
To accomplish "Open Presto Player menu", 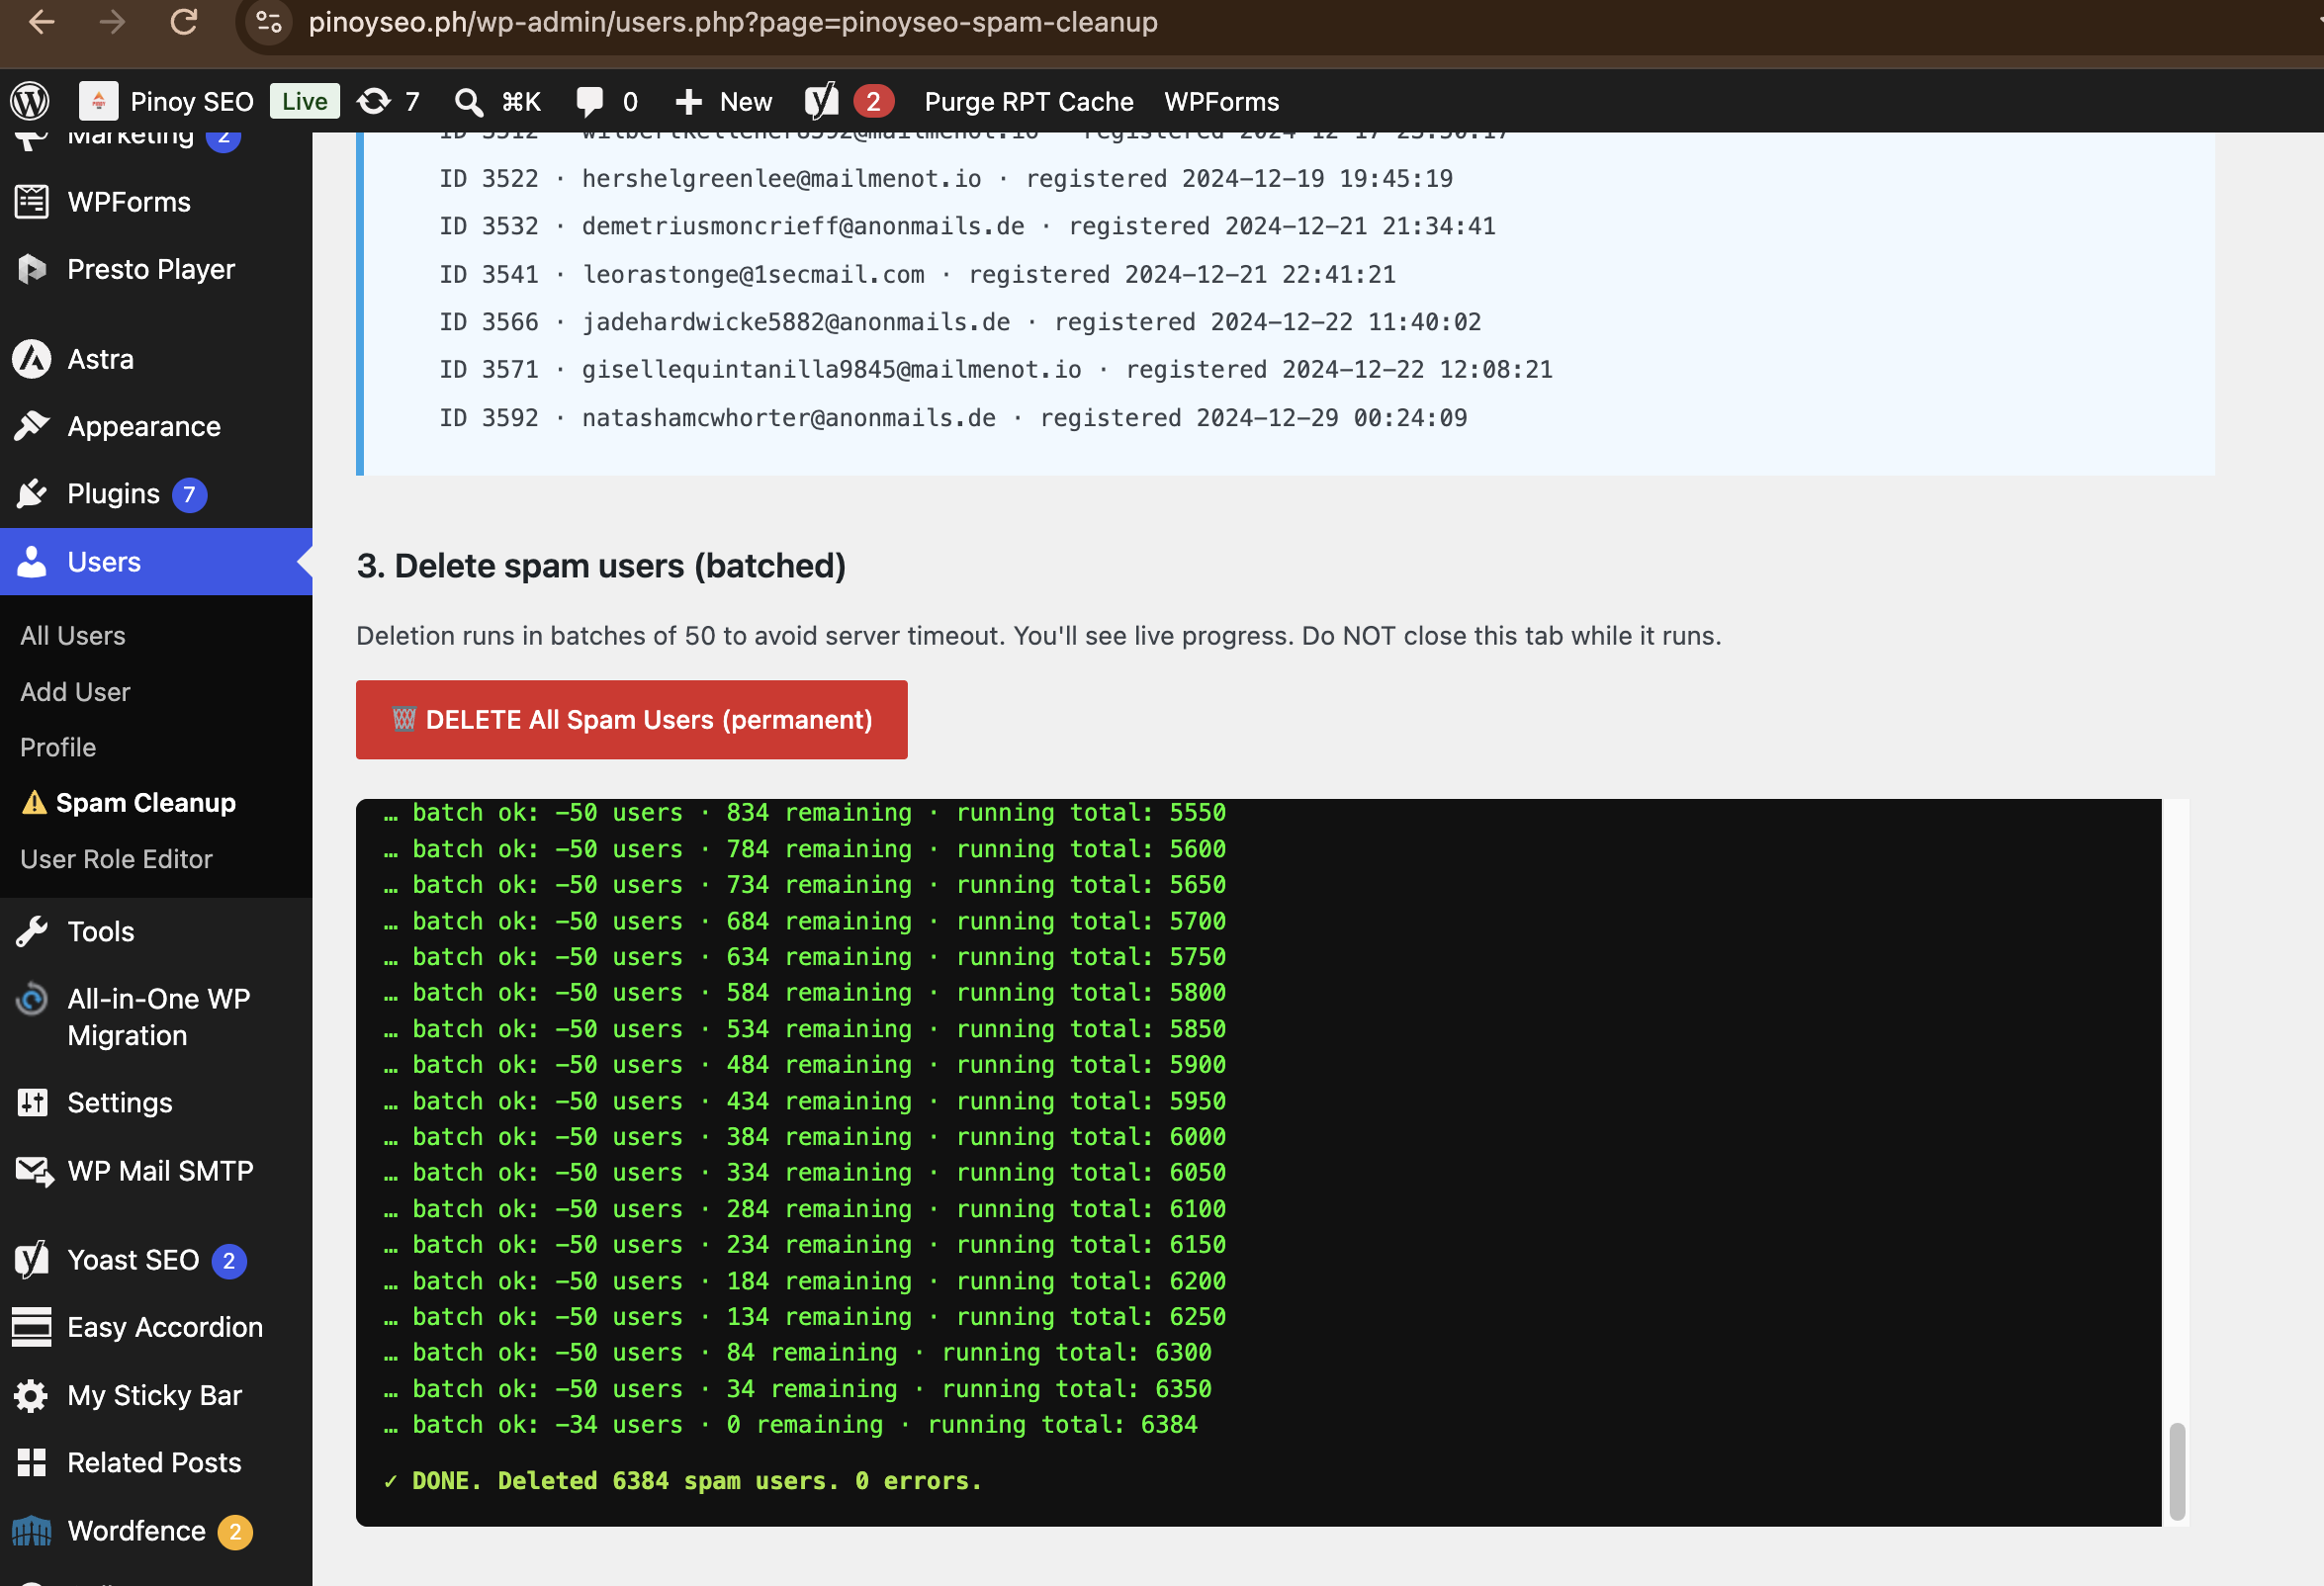I will [151, 269].
